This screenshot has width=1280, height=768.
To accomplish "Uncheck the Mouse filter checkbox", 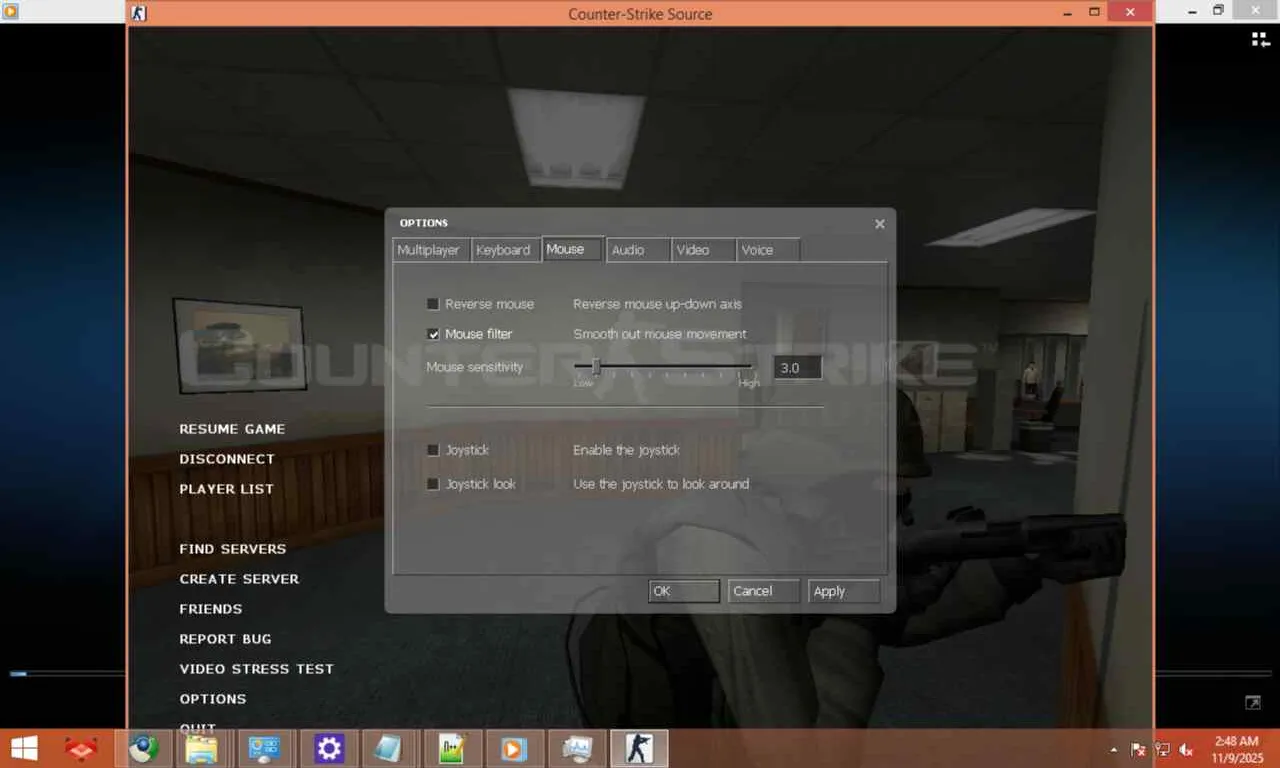I will pos(433,334).
